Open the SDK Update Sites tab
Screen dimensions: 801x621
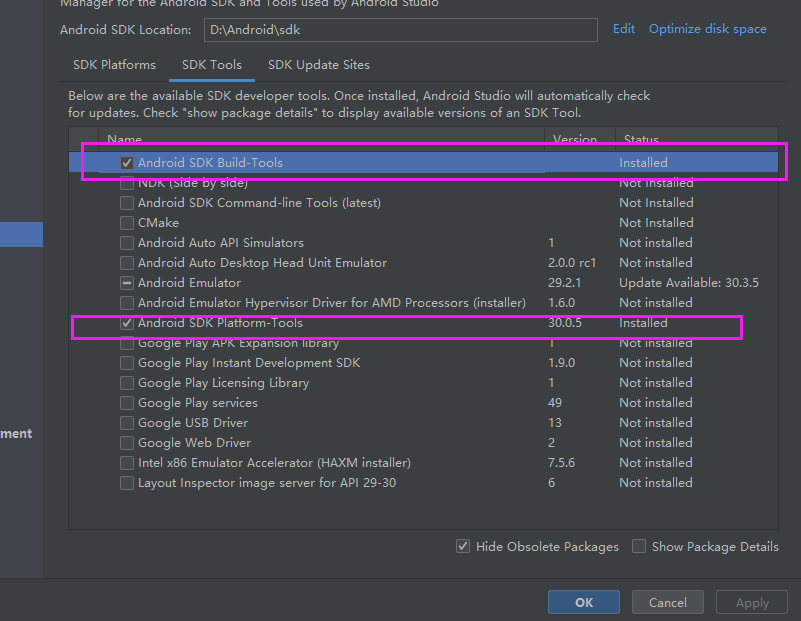coord(319,65)
